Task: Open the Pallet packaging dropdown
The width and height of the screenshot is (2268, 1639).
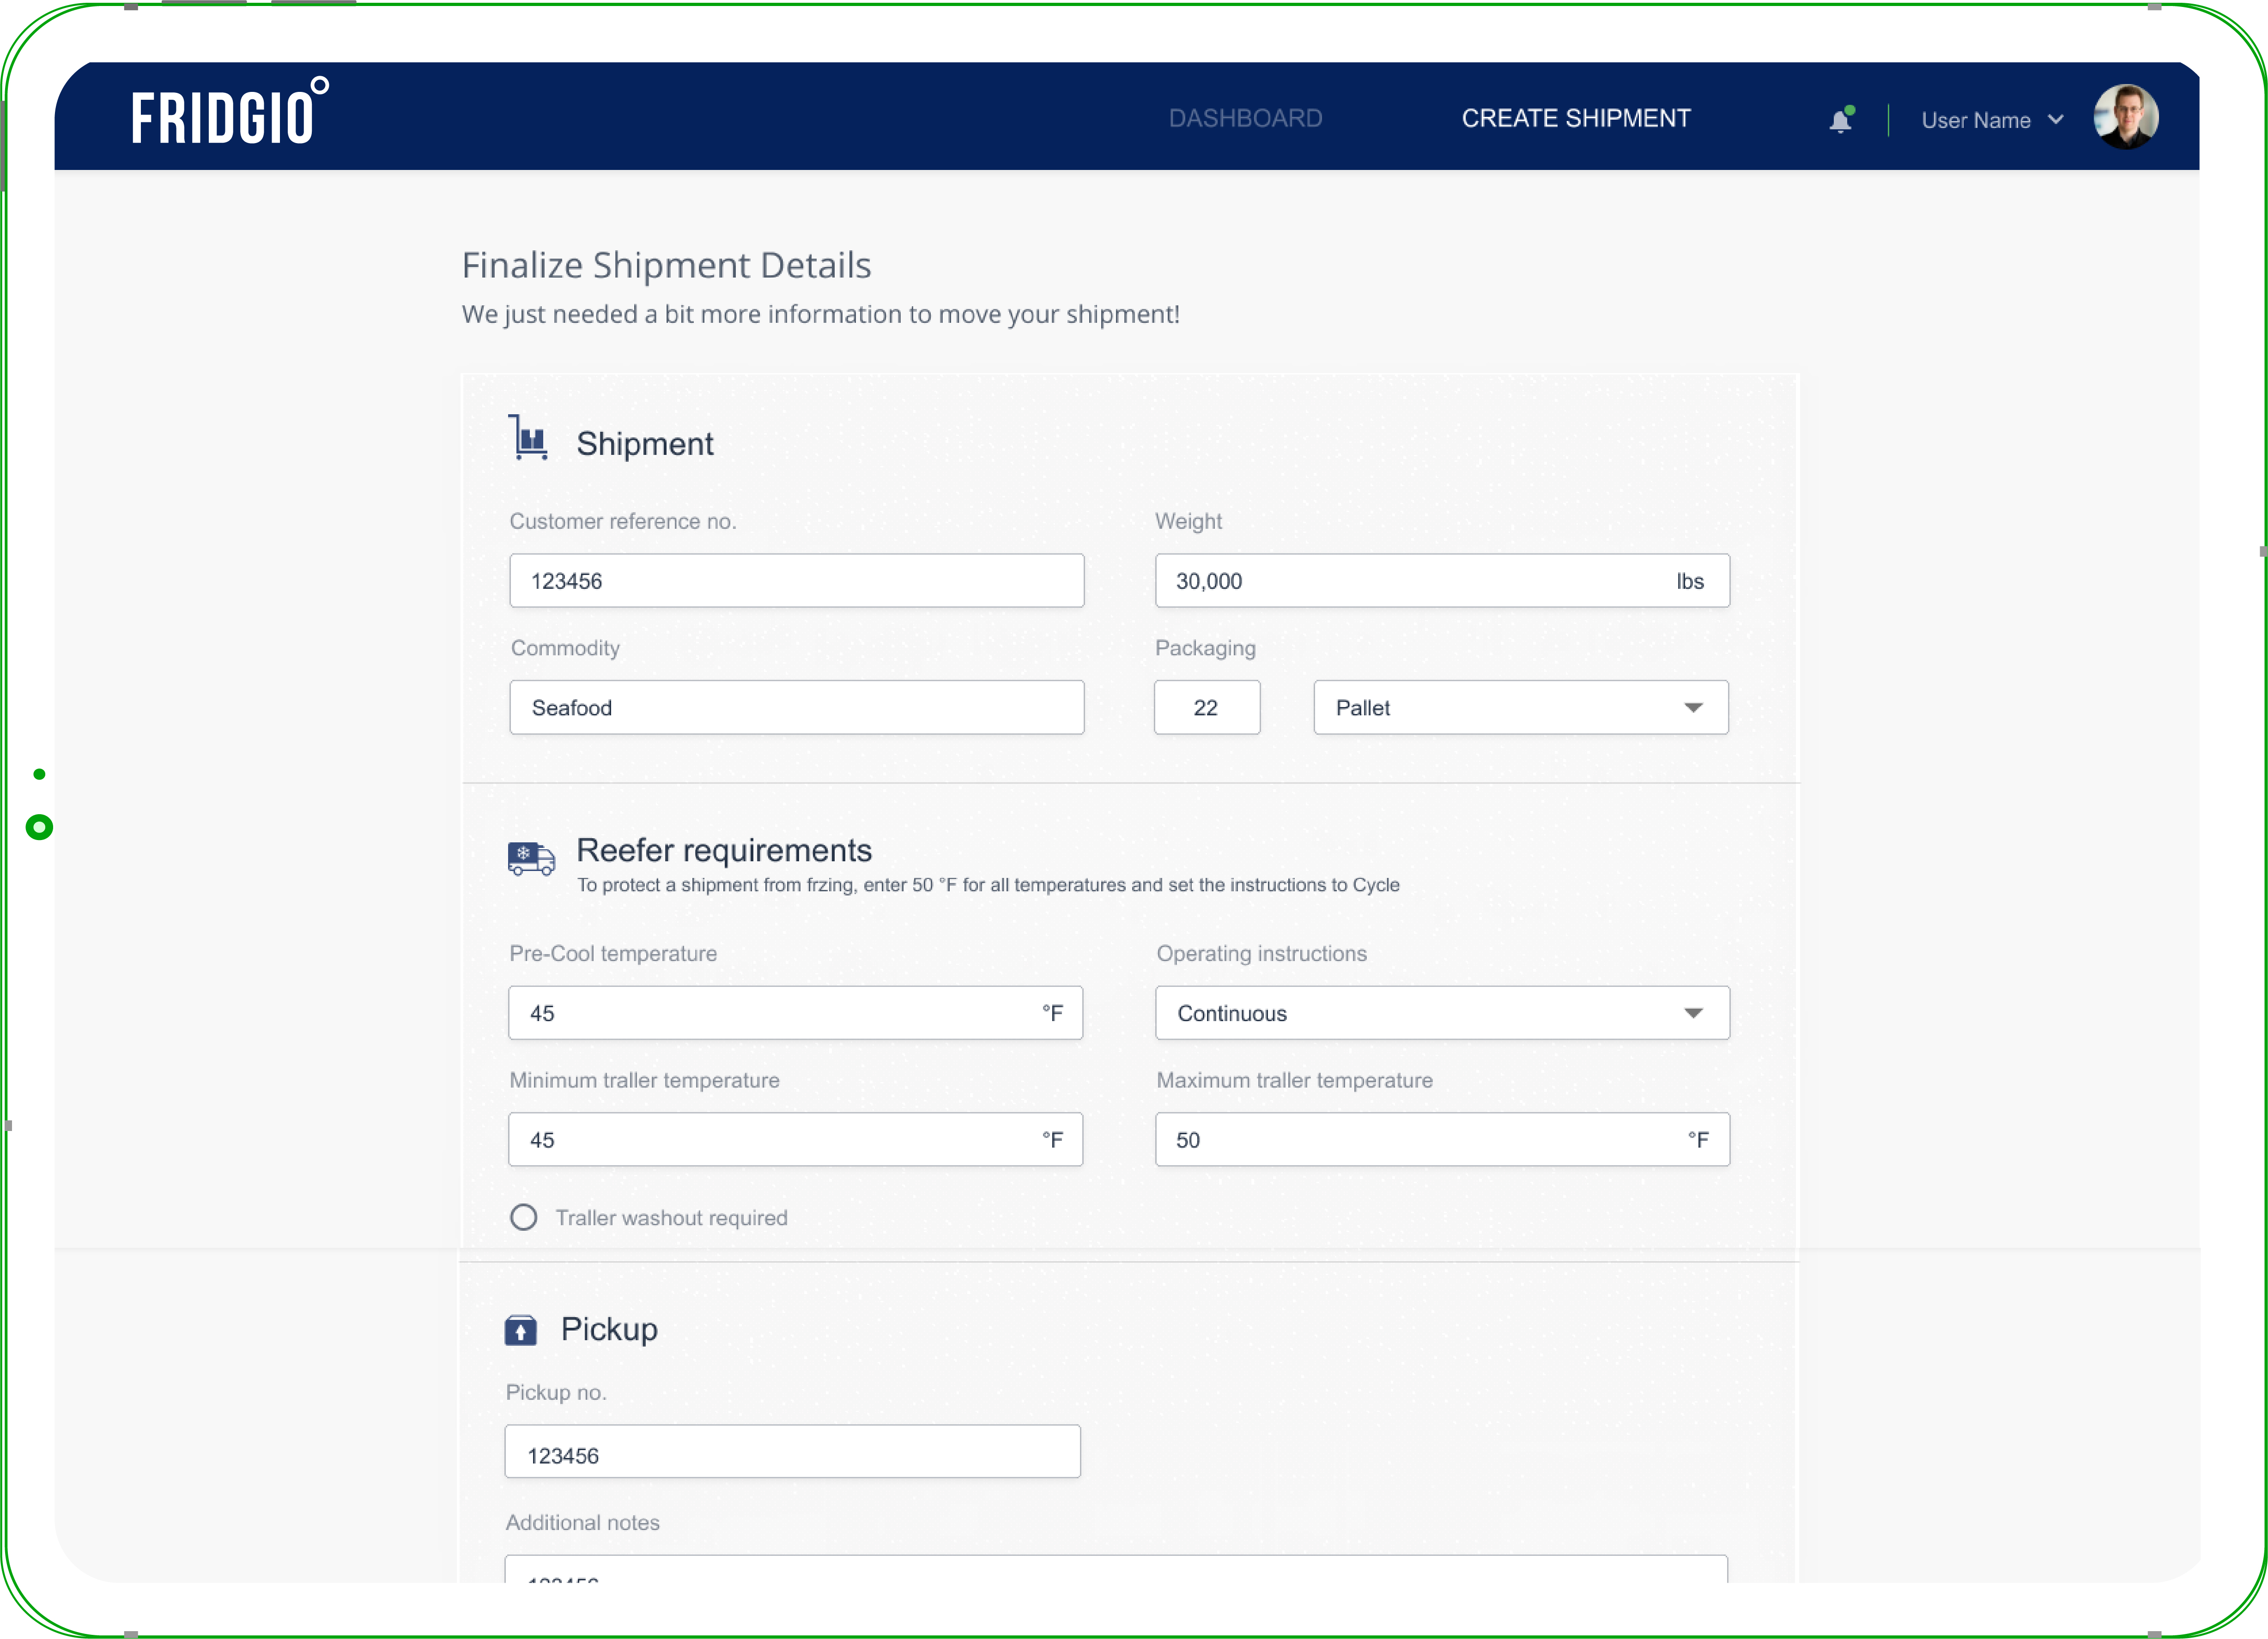Action: (x=1520, y=708)
